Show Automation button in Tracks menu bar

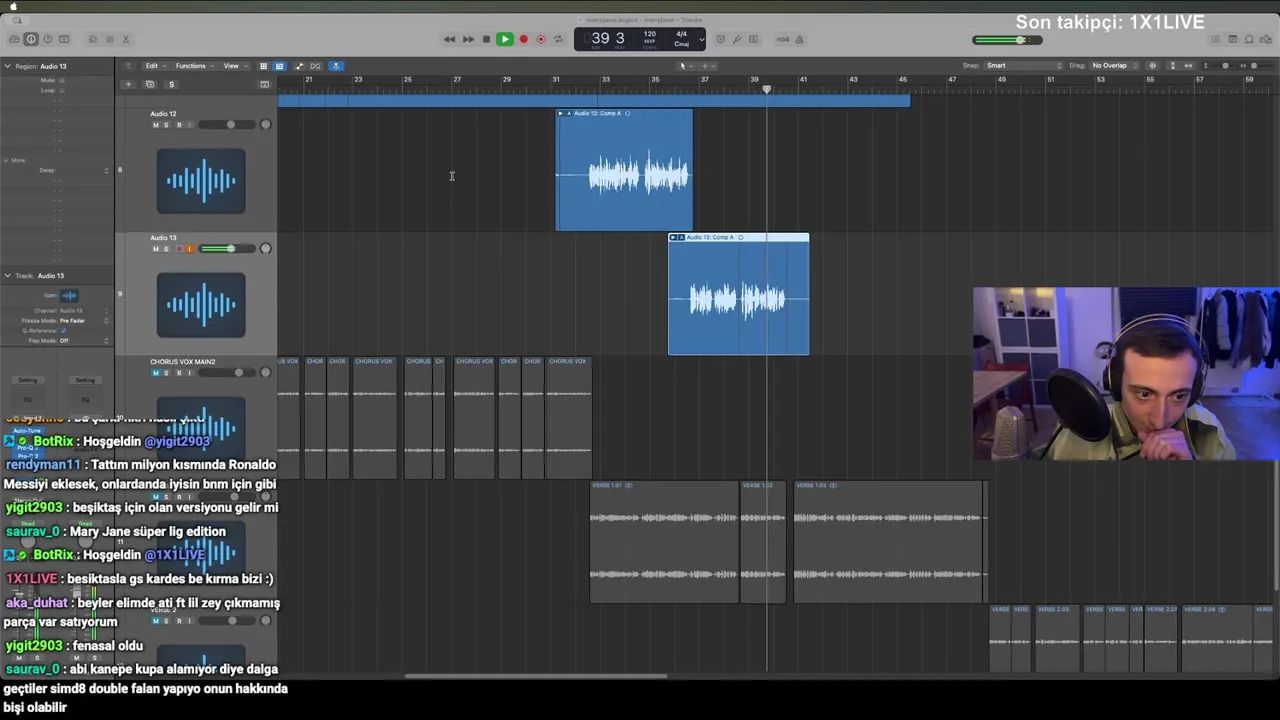(x=299, y=66)
